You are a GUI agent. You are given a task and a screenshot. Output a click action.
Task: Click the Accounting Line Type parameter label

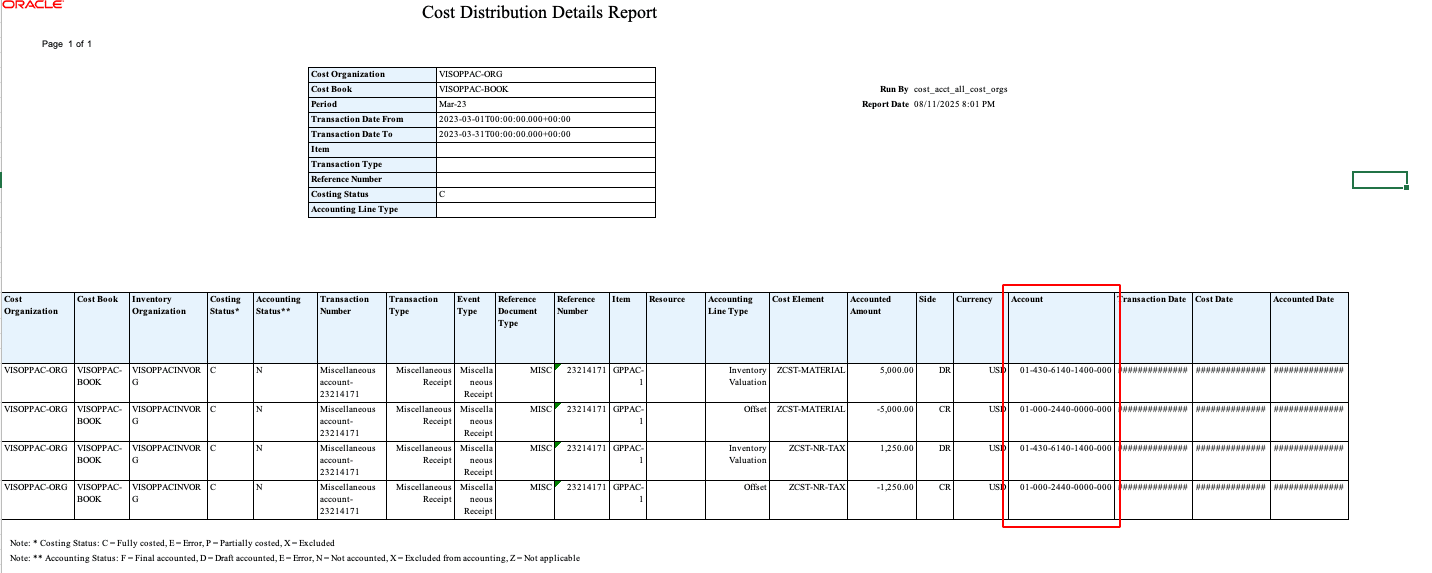click(372, 209)
